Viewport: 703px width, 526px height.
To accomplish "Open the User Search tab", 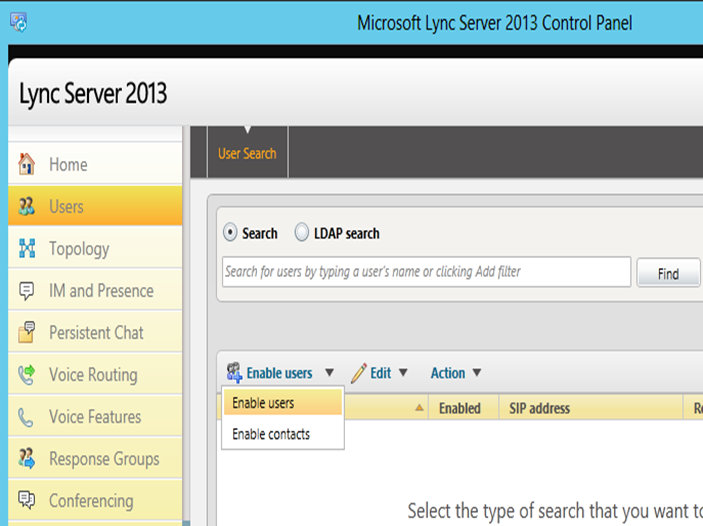I will coord(247,154).
